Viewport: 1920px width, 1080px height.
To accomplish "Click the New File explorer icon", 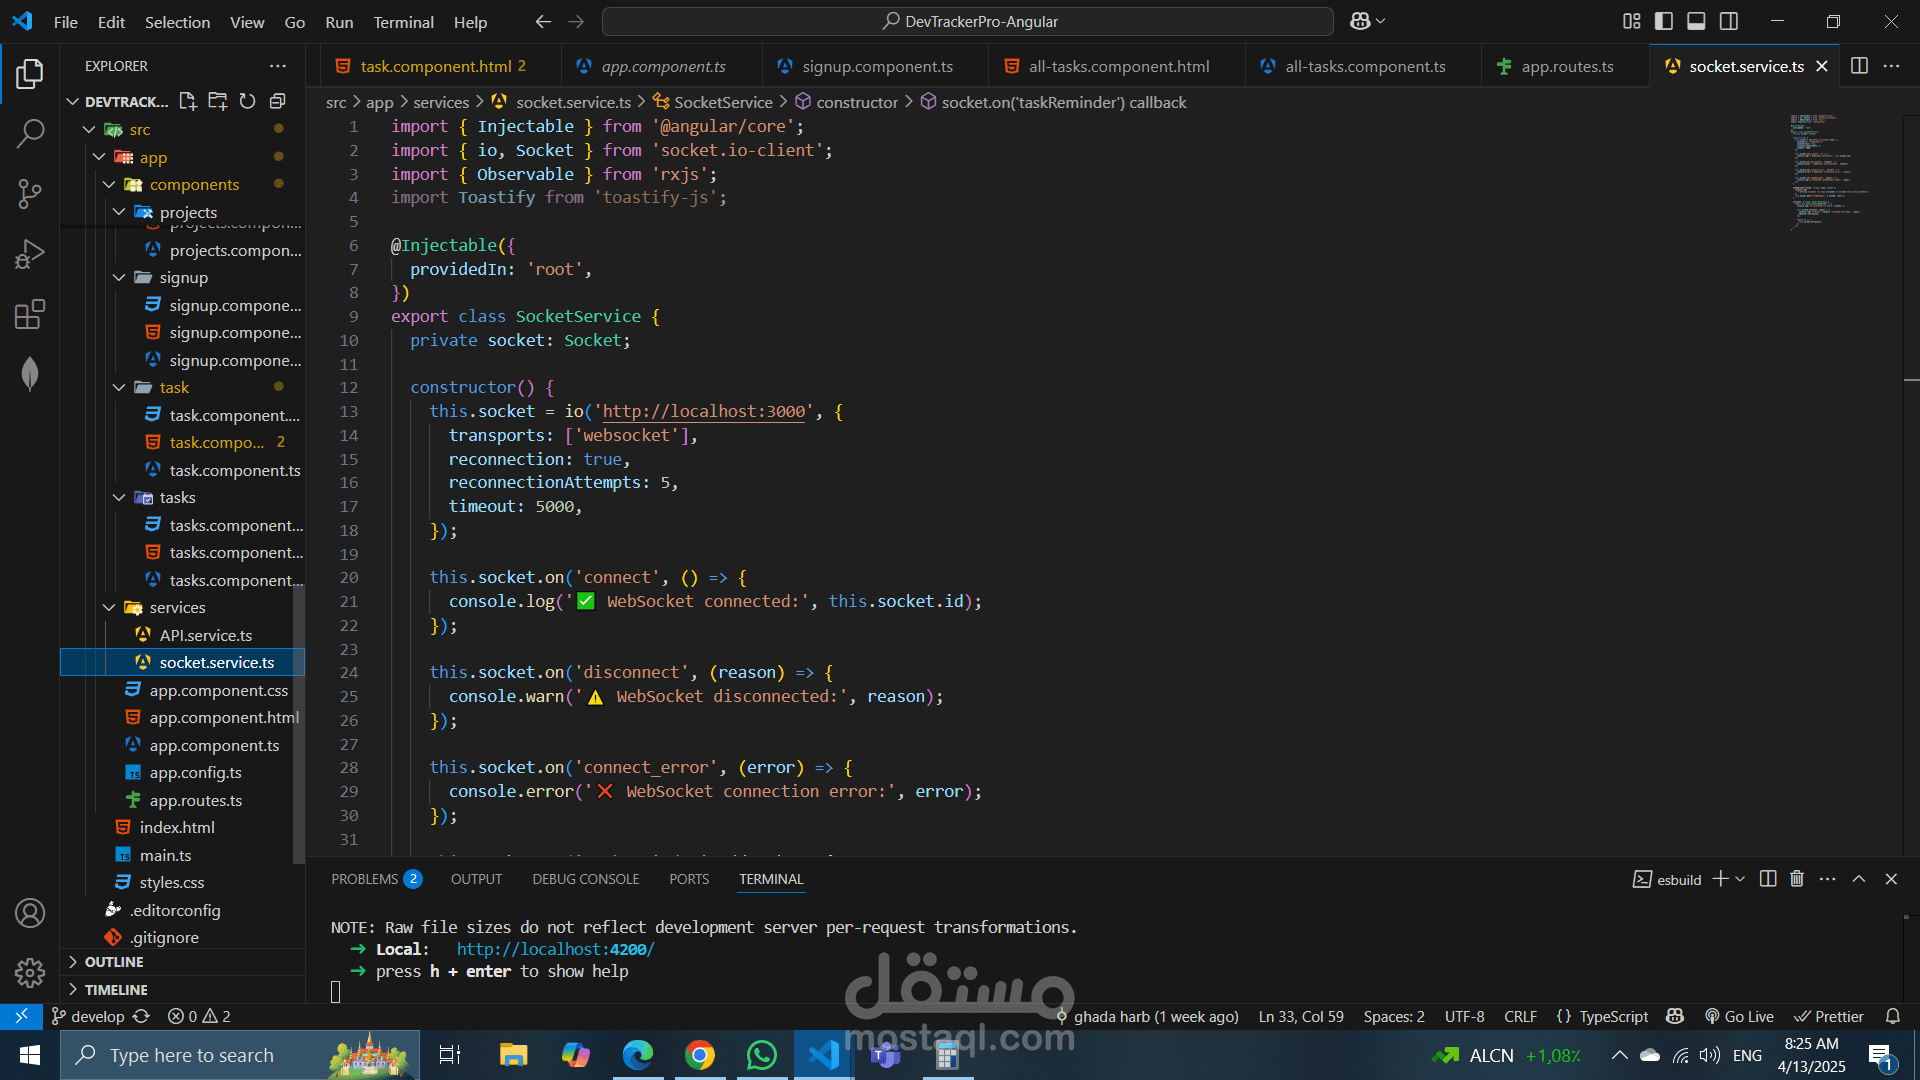I will (187, 101).
